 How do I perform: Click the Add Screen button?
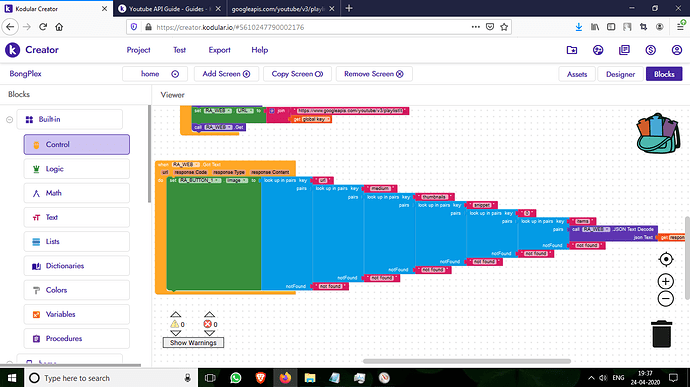tap(226, 74)
